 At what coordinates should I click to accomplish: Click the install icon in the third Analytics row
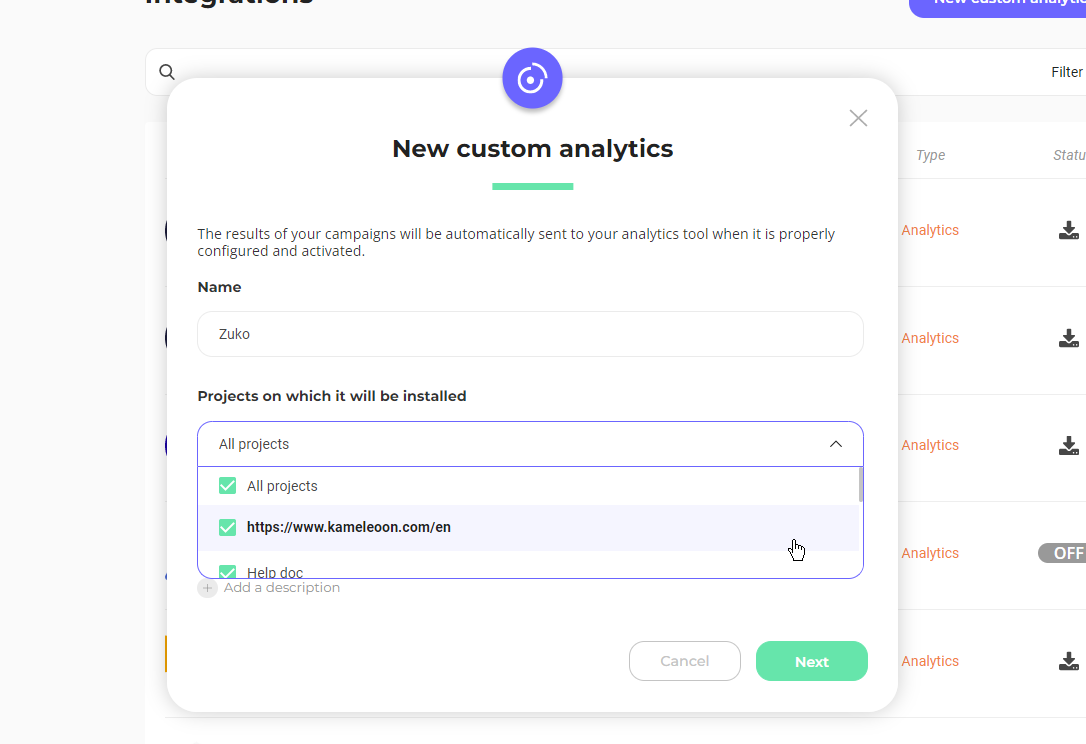point(1068,445)
